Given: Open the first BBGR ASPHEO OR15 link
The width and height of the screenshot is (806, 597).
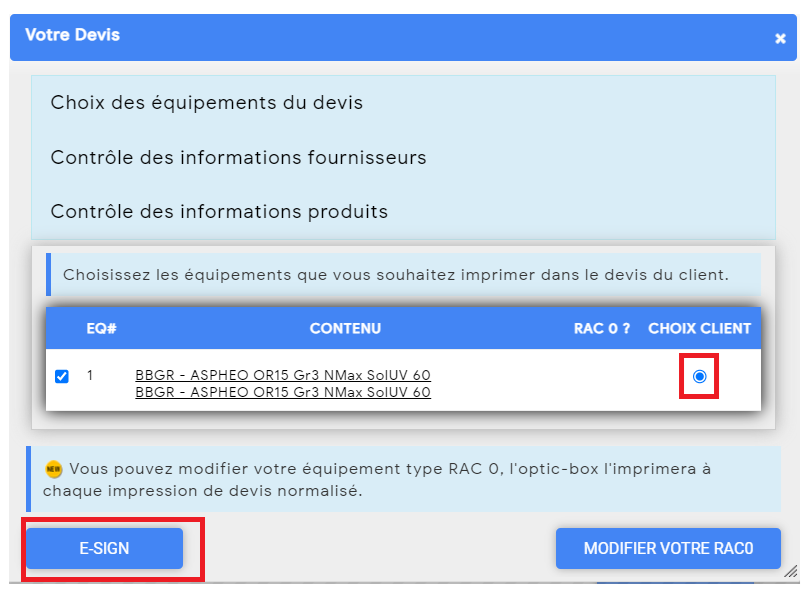Looking at the screenshot, I should tap(283, 375).
